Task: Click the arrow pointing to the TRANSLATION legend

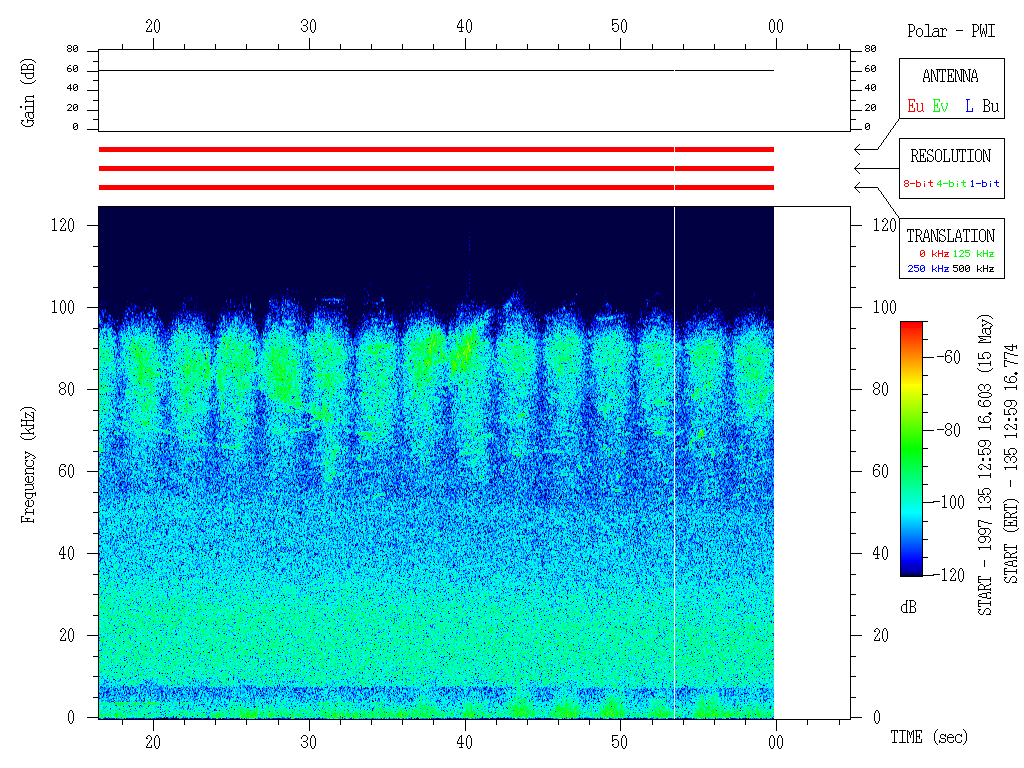Action: (x=860, y=187)
